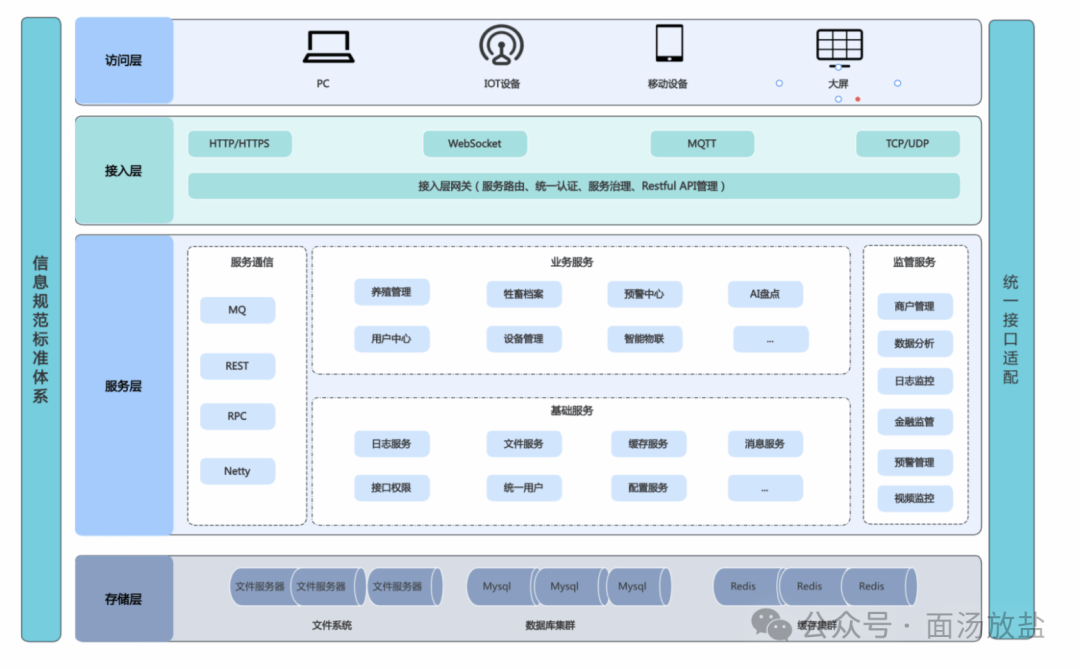Select the REST box
The image size is (1080, 669).
(238, 366)
